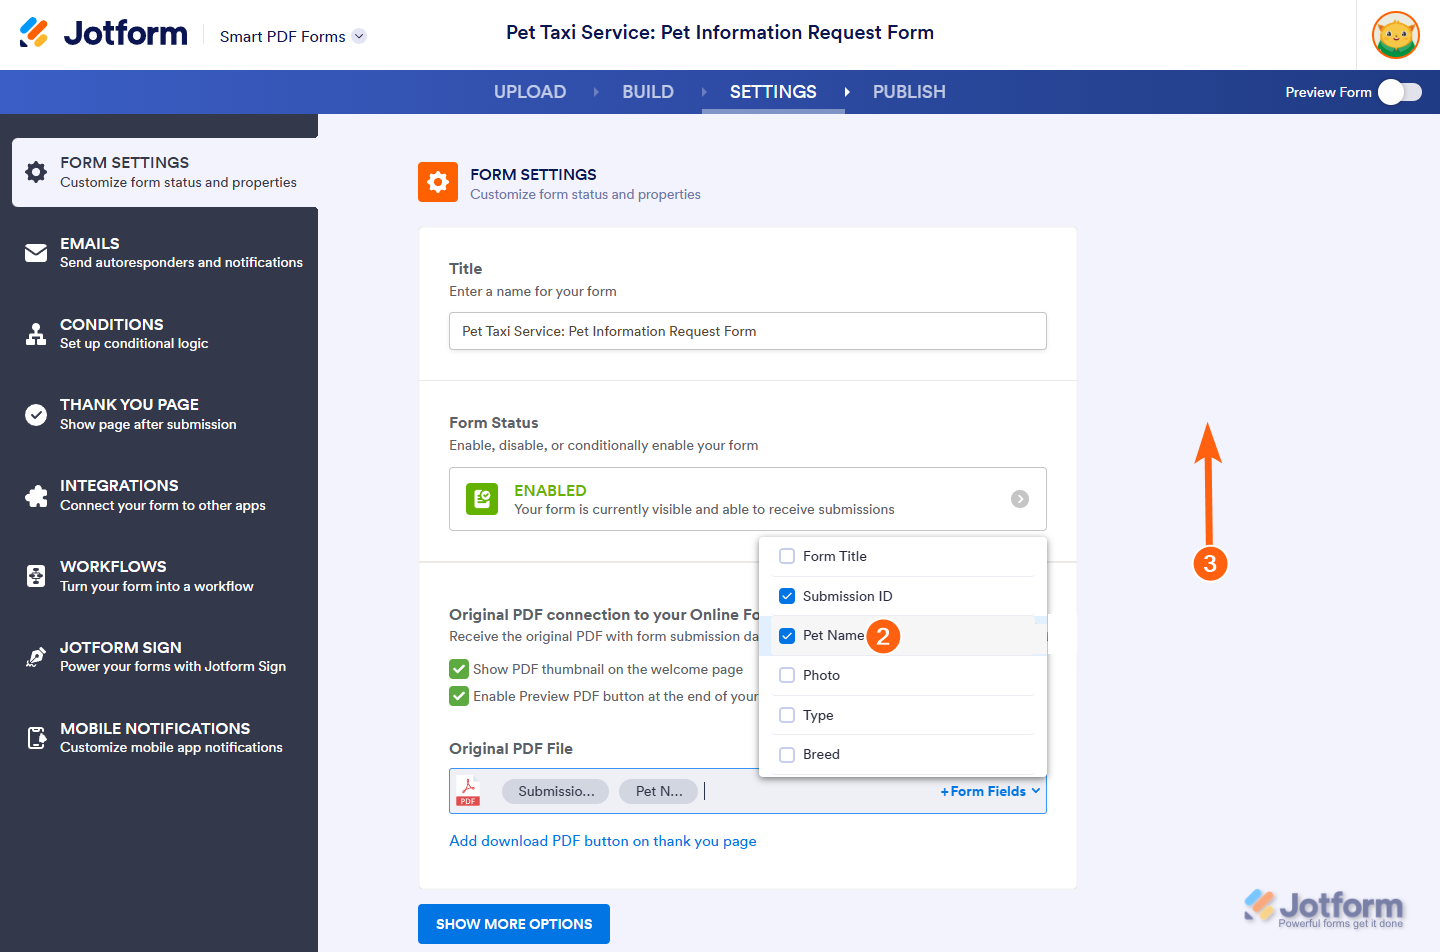1440x952 pixels.
Task: Check the Photo field checkbox
Action: 787,675
